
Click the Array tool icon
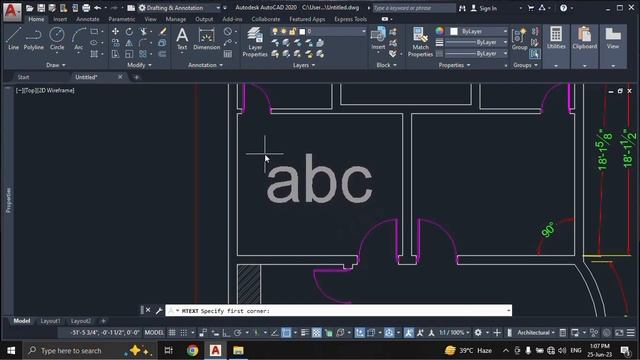(143, 54)
